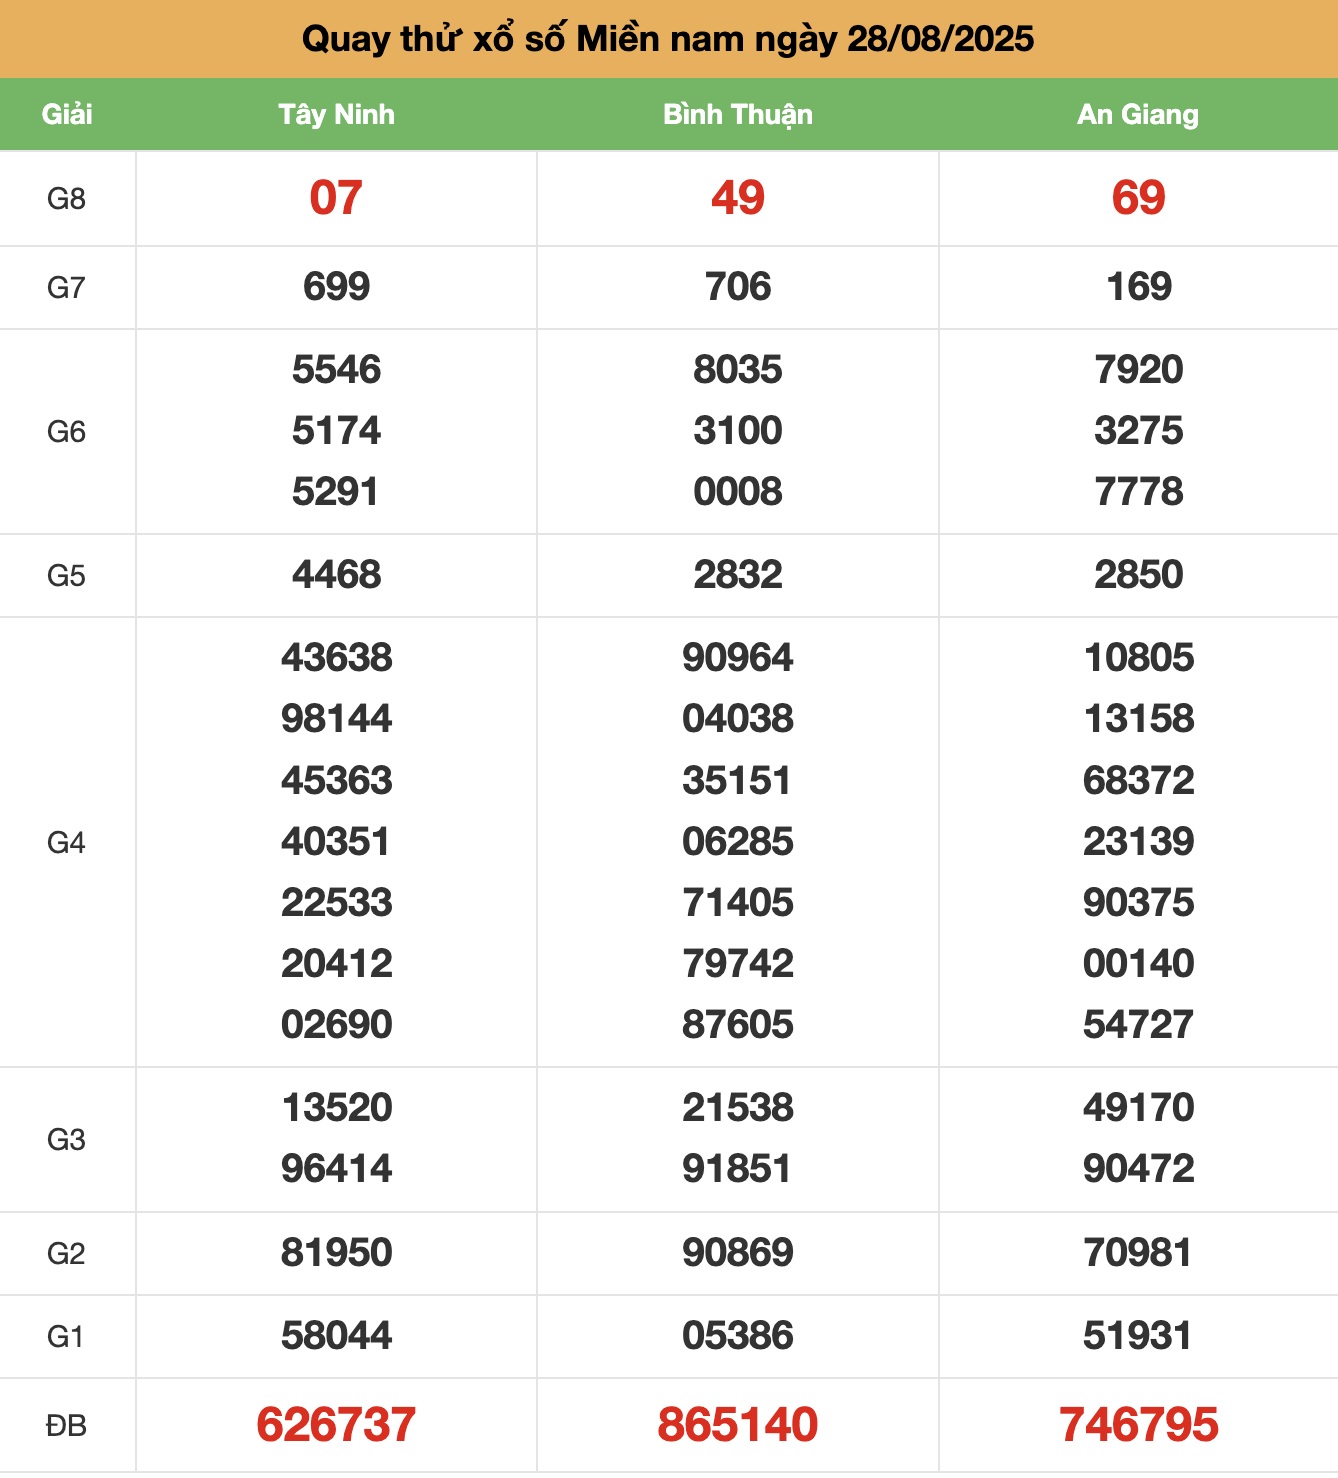Click the G4 row label

coord(67,843)
